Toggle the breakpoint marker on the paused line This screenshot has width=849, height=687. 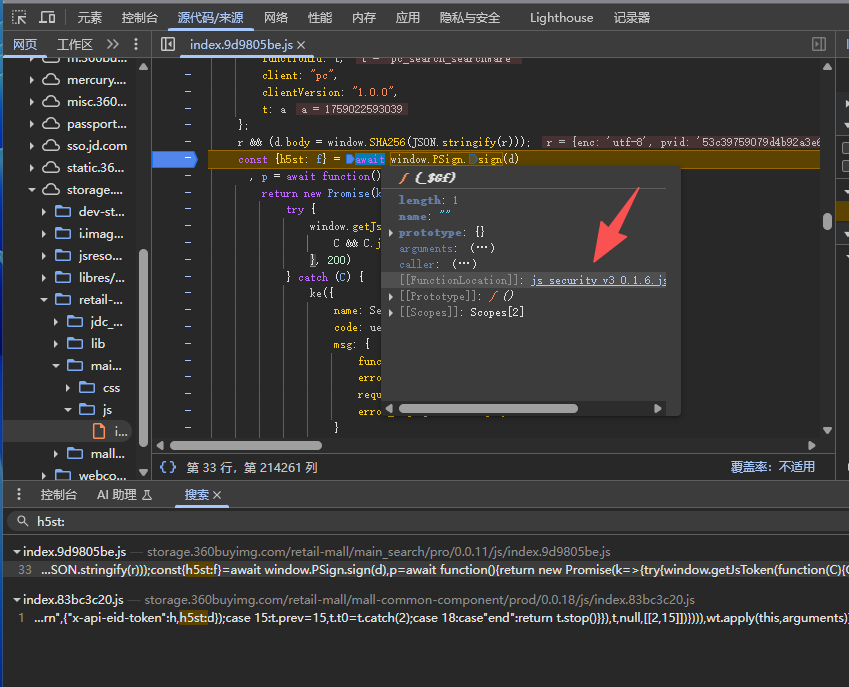click(x=175, y=159)
